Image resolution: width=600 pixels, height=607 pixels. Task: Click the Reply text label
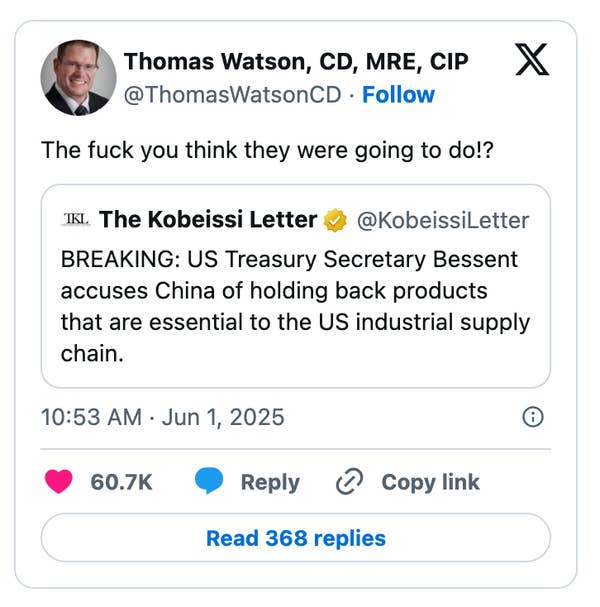coord(270,482)
